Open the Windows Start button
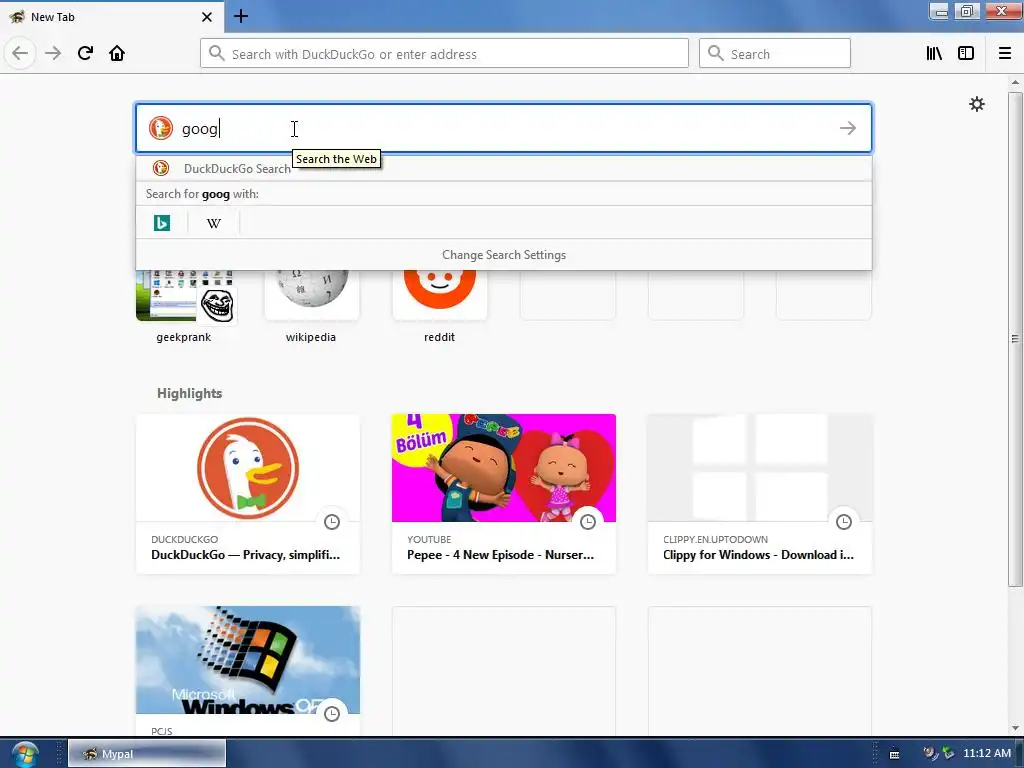This screenshot has height=768, width=1024. point(25,754)
